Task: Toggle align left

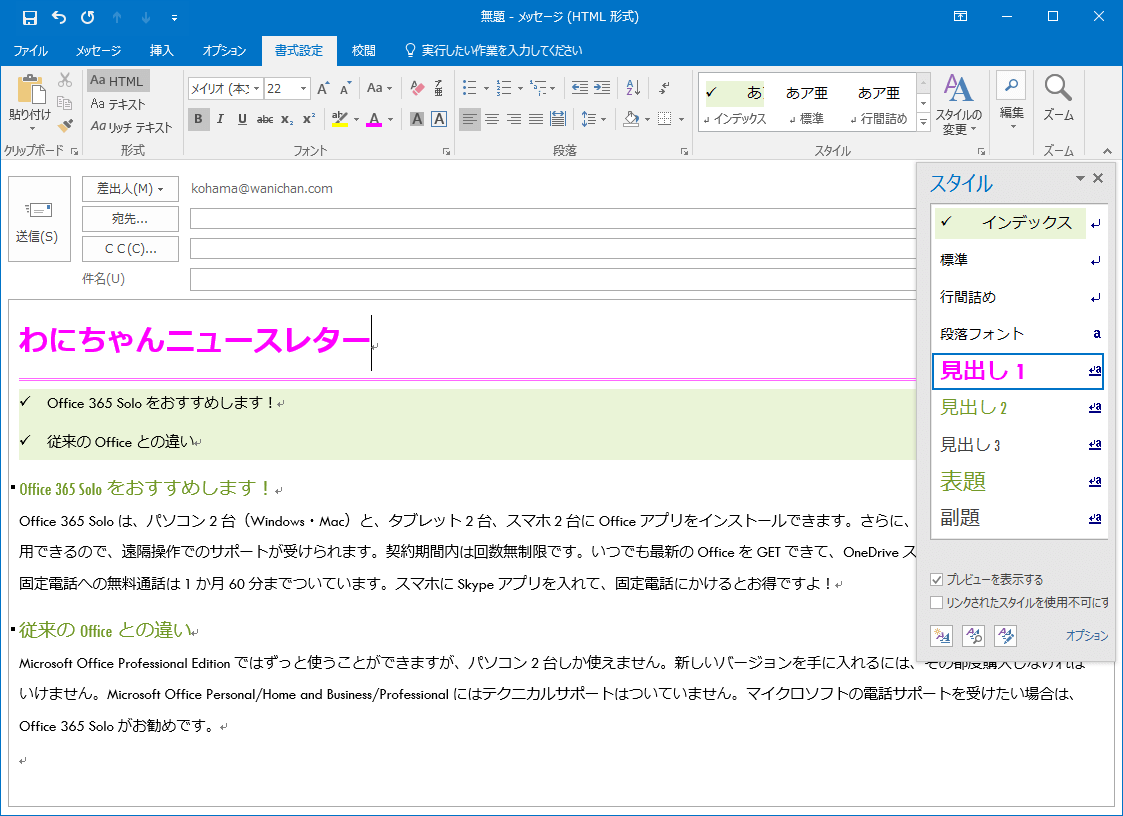Action: tap(469, 120)
